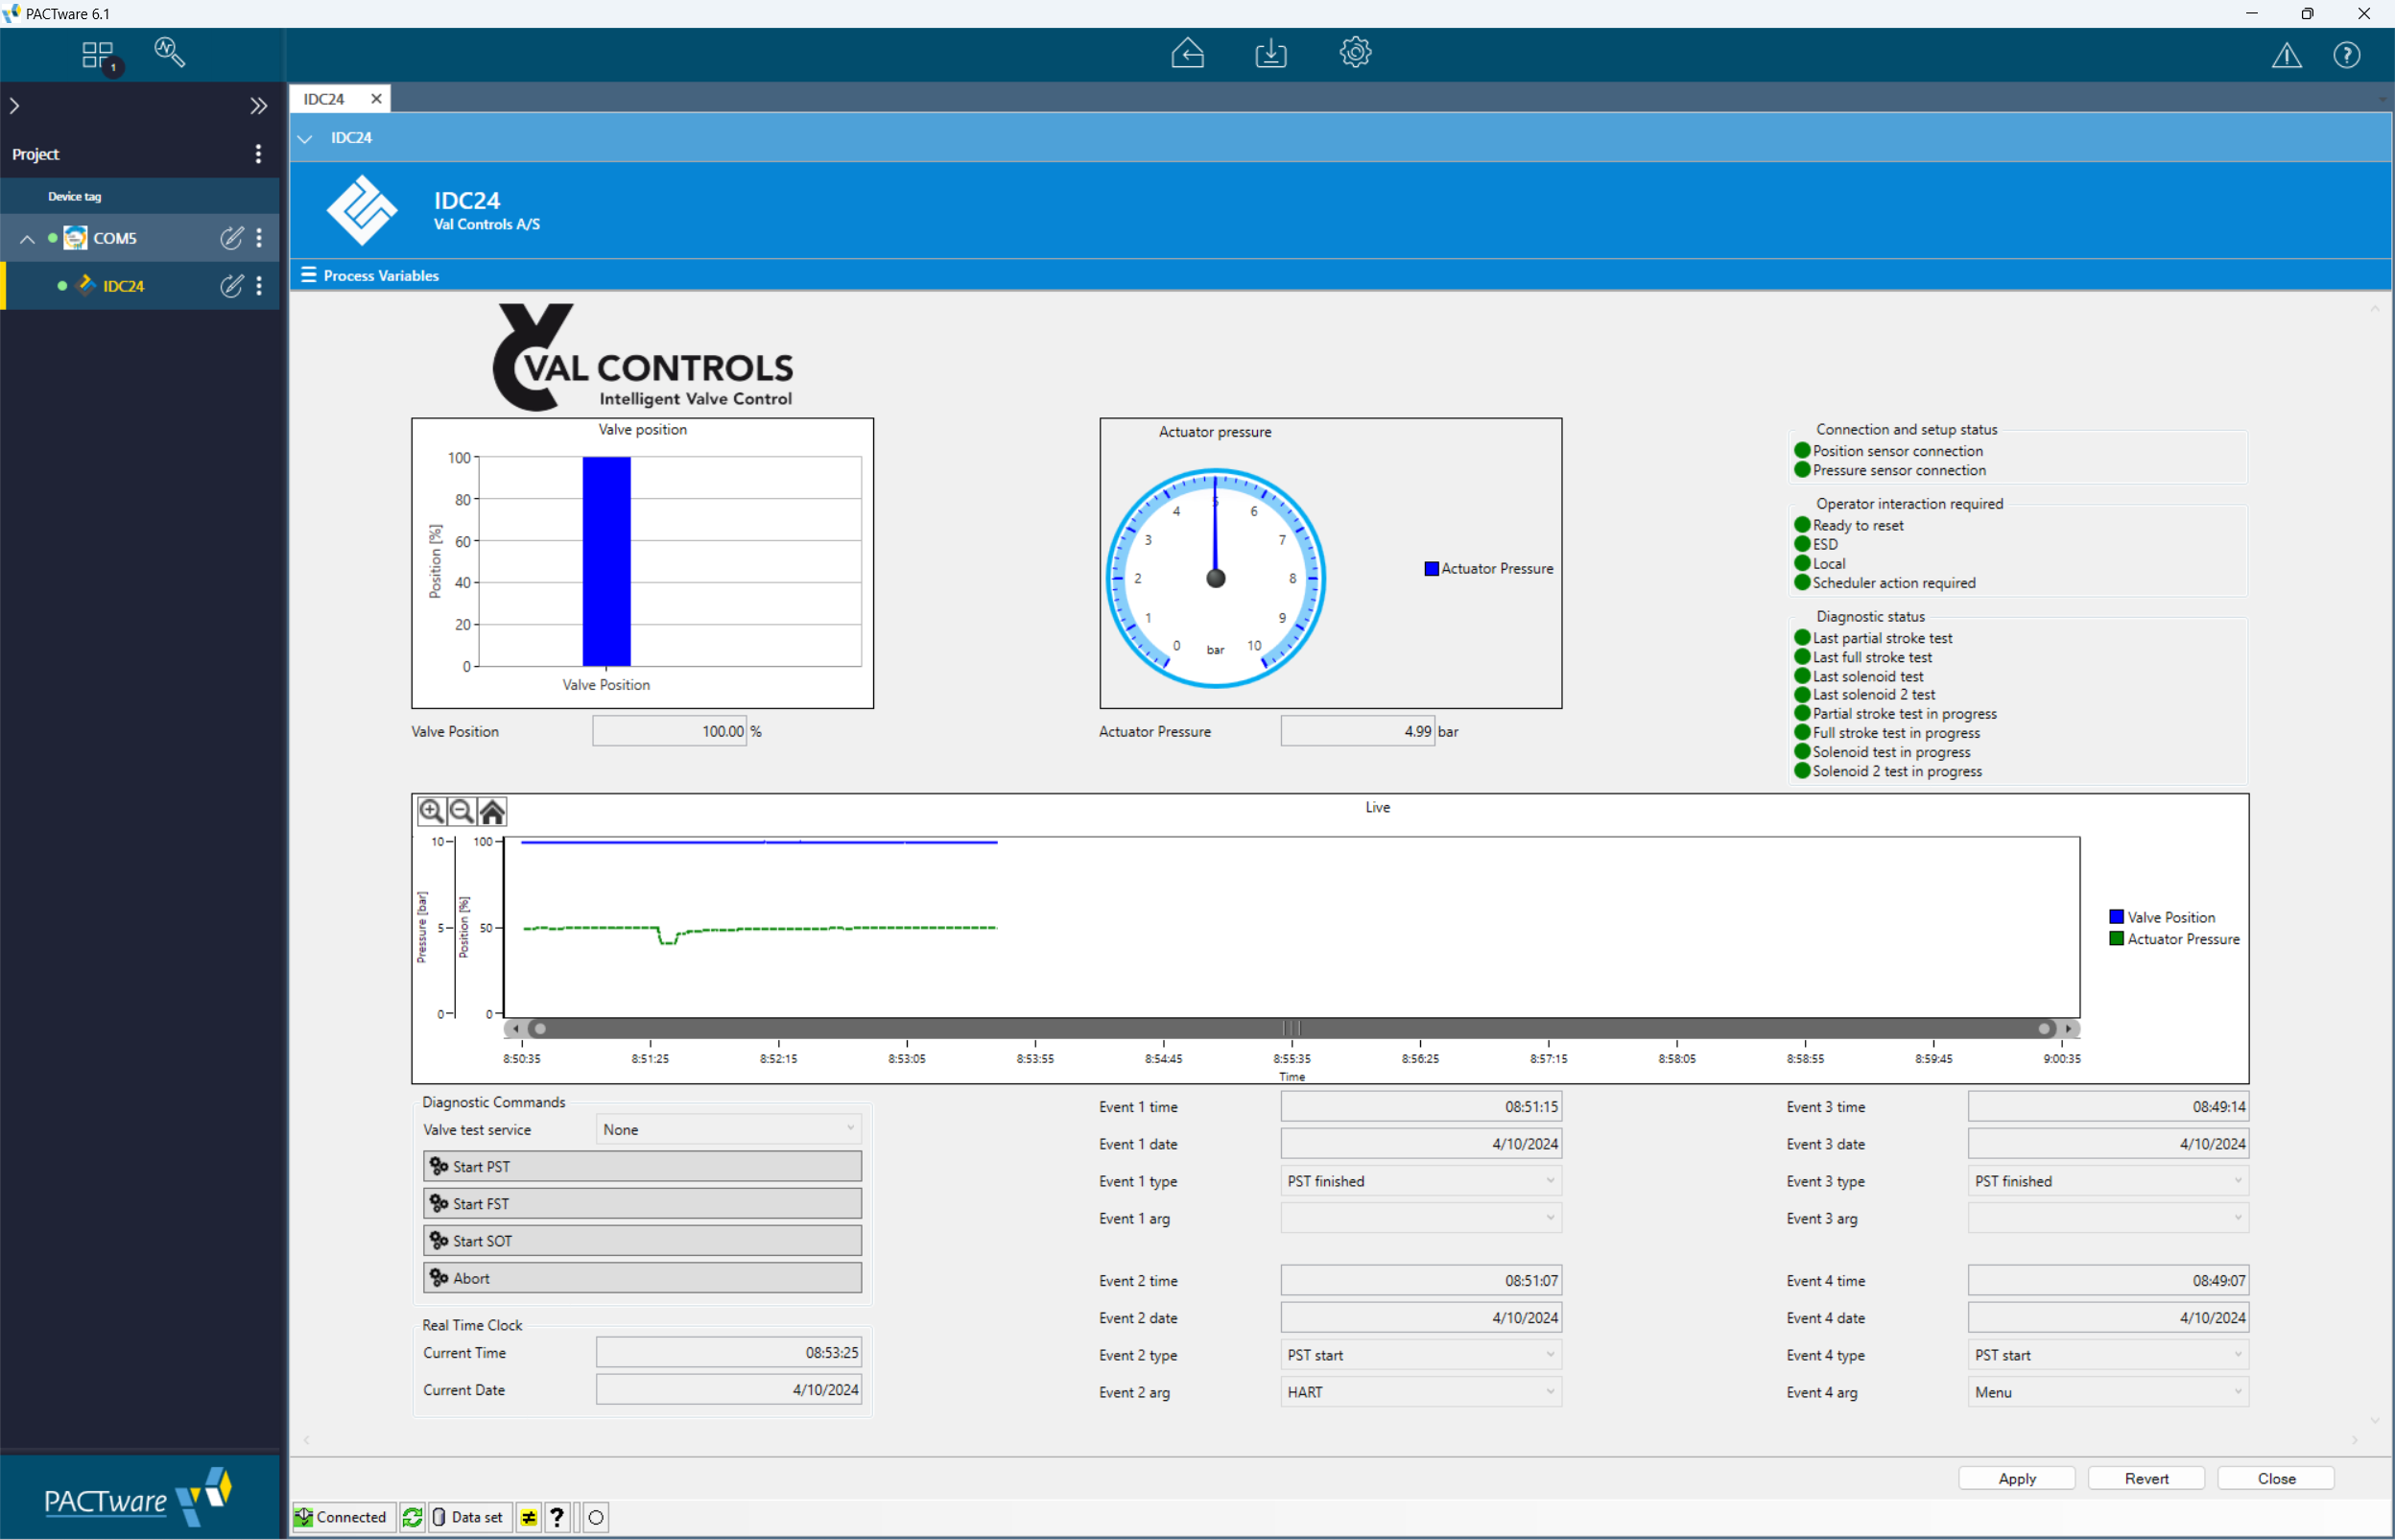Click the warning triangle alert icon
Screen dimensions: 2395x1540
coord(2285,55)
